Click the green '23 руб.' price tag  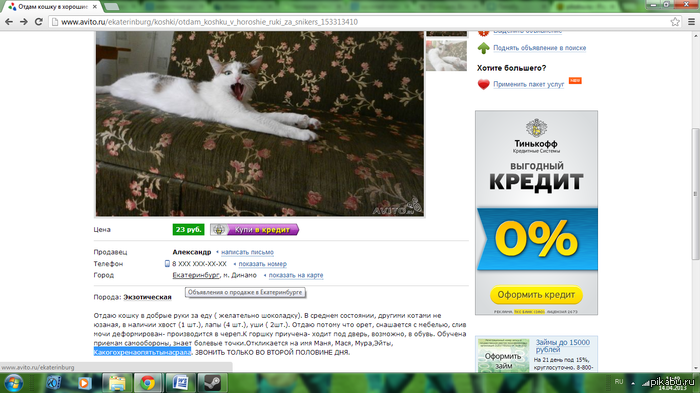click(x=188, y=230)
